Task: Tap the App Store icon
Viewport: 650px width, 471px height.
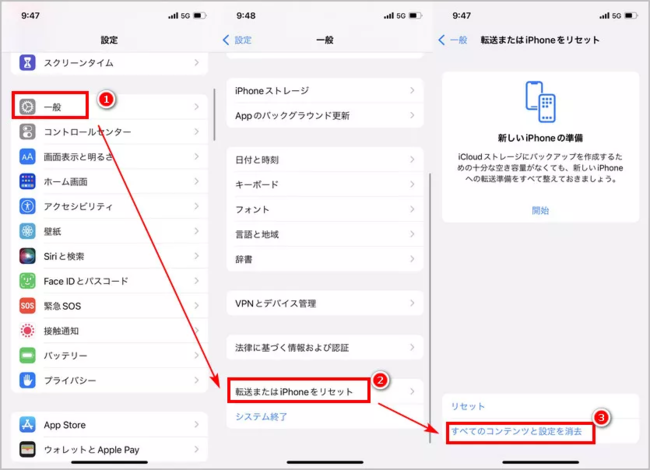Action: 27,425
